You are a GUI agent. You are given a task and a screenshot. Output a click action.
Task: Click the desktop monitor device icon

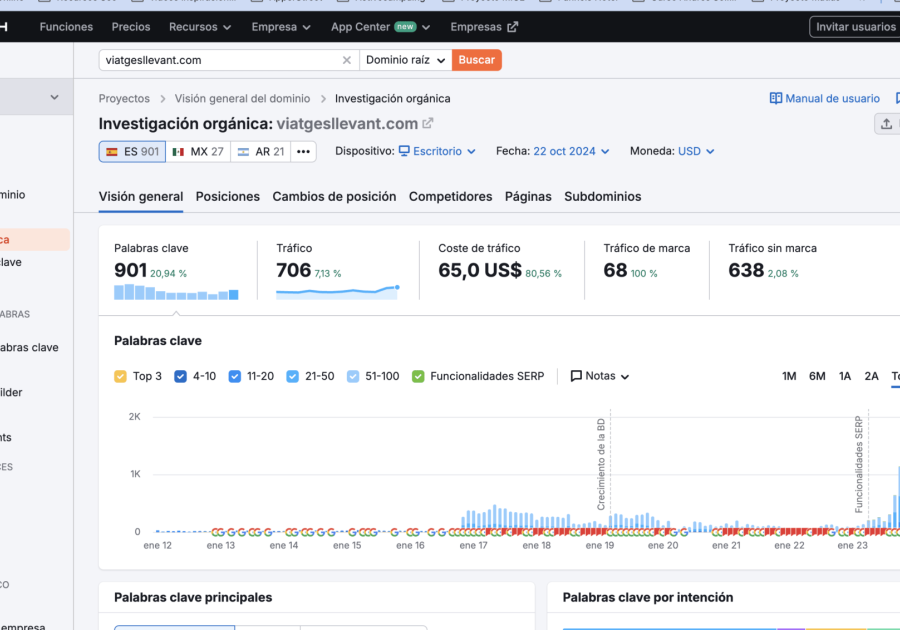pyautogui.click(x=404, y=151)
